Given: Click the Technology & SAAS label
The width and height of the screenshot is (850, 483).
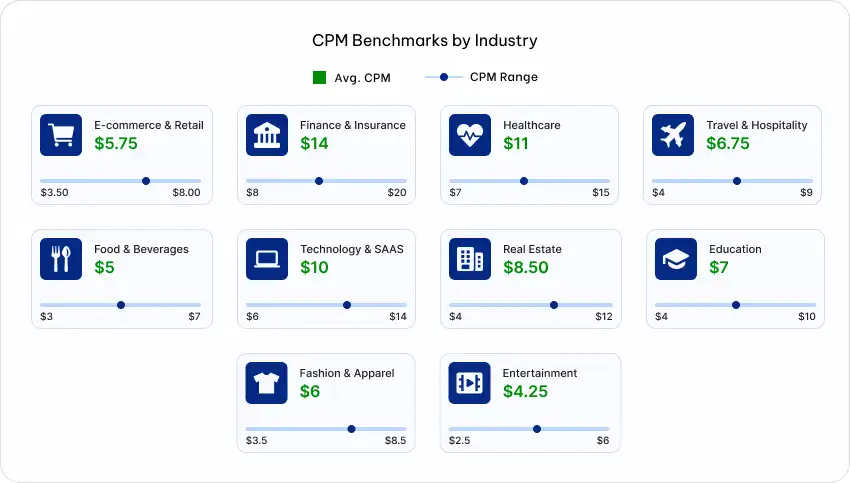Looking at the screenshot, I should coord(352,249).
